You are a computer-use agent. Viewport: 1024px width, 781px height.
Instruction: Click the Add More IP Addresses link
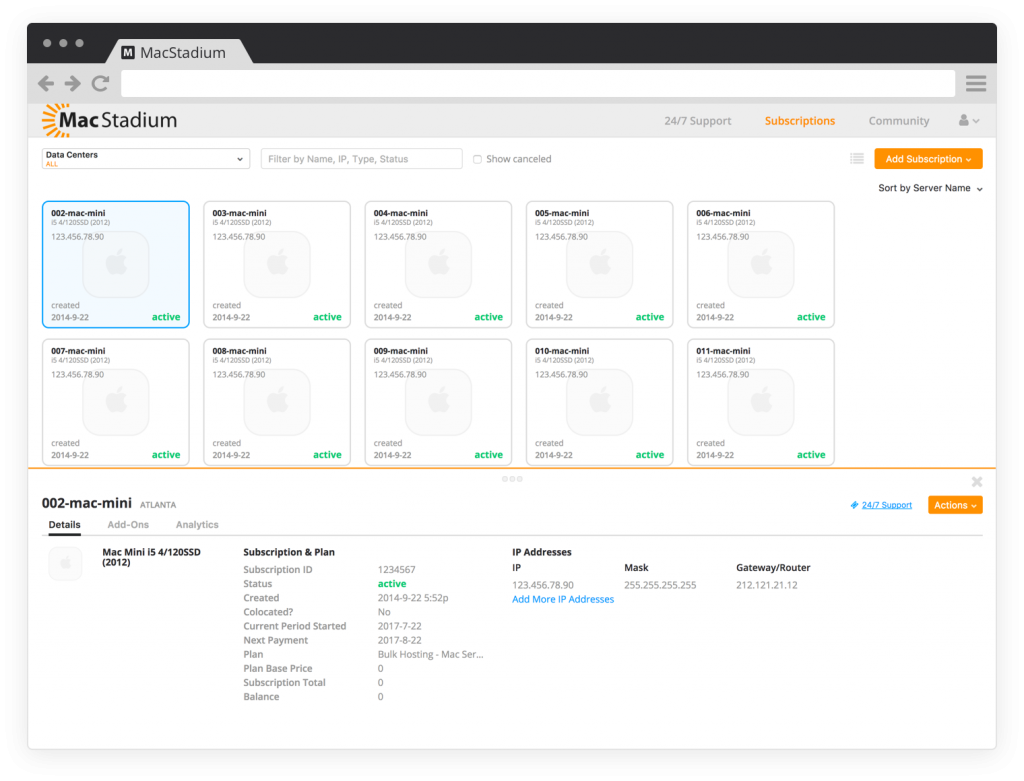[563, 599]
